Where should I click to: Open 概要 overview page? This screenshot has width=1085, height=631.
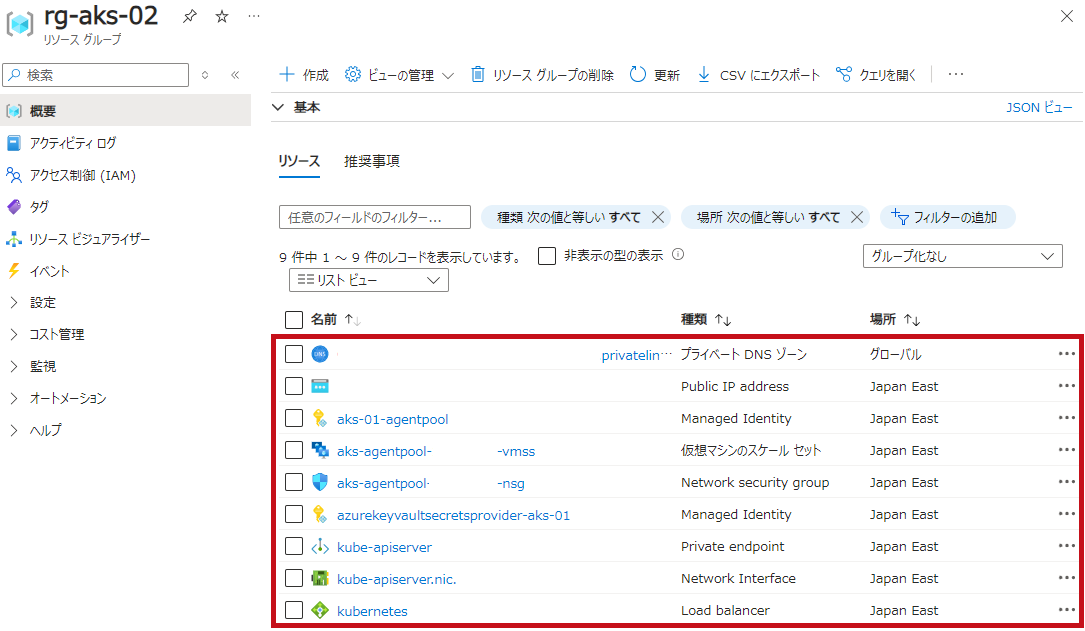(125, 111)
